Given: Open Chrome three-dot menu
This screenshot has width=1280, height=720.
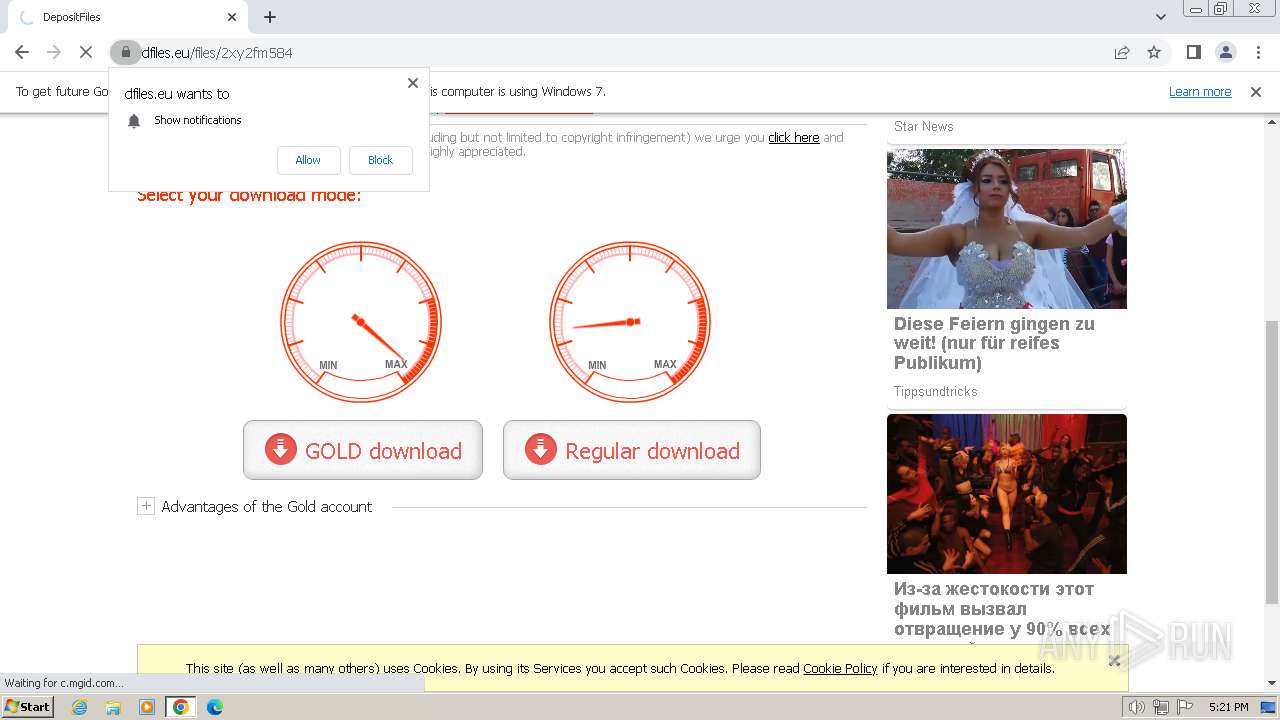Looking at the screenshot, I should click(x=1258, y=52).
